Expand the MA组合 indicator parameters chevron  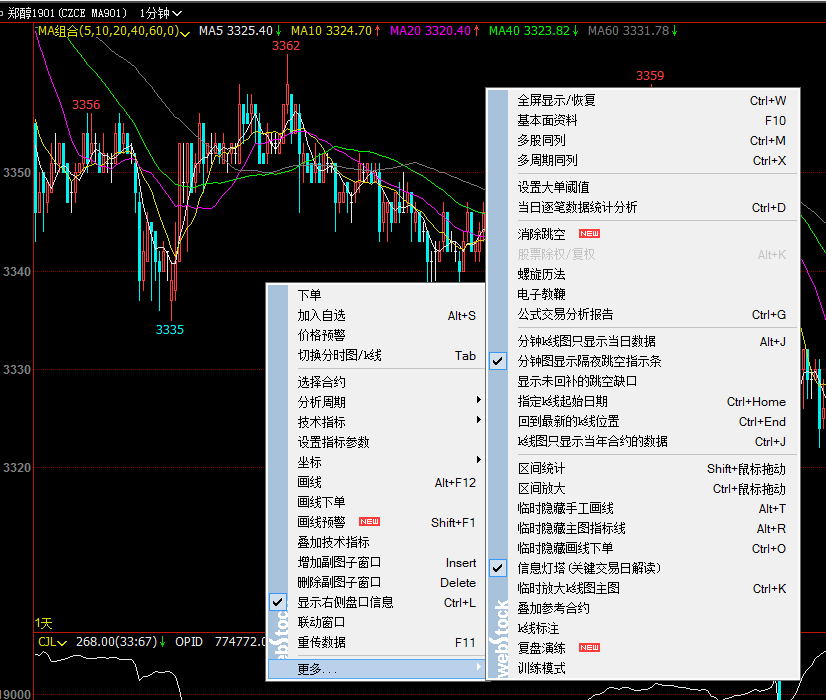click(185, 32)
